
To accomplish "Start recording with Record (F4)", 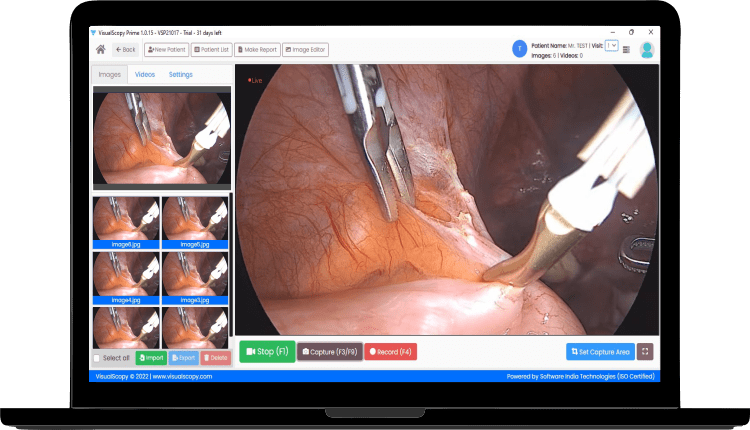I will click(391, 352).
